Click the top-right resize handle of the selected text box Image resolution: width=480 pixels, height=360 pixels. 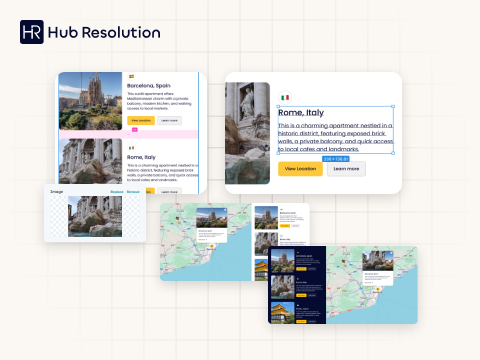click(393, 107)
